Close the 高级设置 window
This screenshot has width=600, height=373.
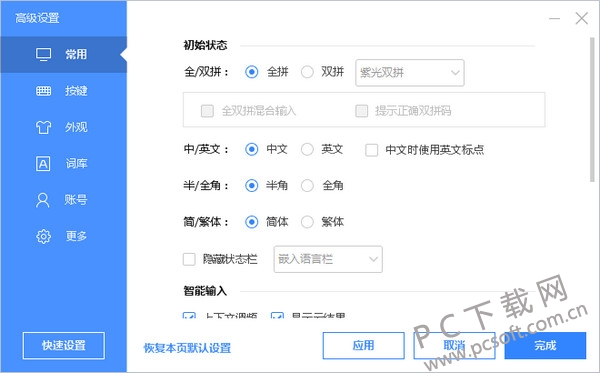coord(582,18)
